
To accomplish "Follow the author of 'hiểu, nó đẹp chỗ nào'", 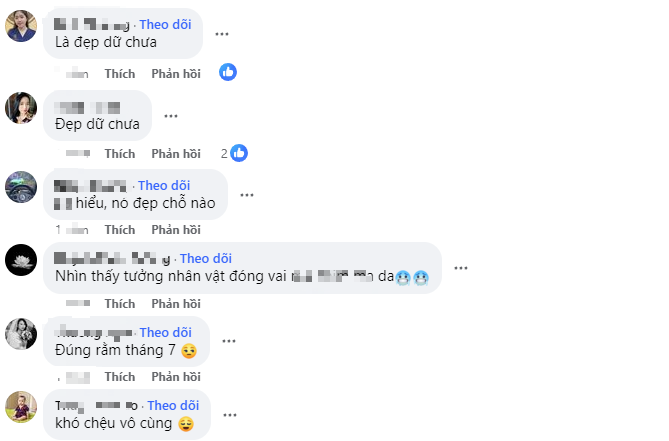I will pos(164,185).
